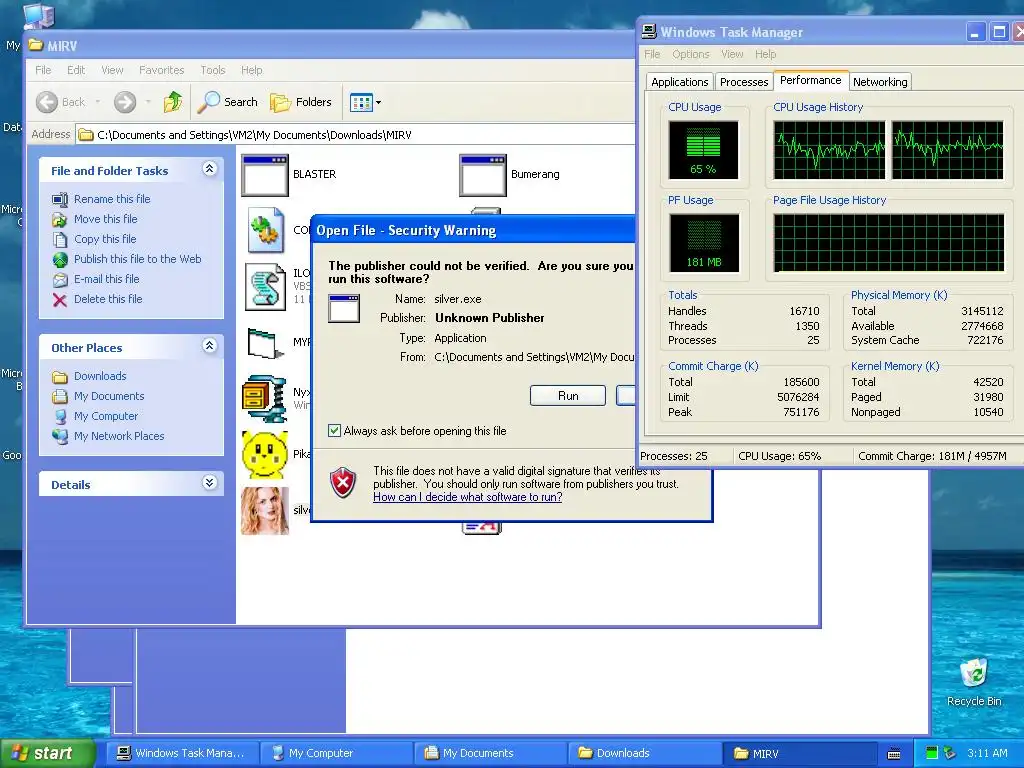The height and width of the screenshot is (768, 1024).
Task: Click the folder icon in the address bar
Action: [x=86, y=135]
